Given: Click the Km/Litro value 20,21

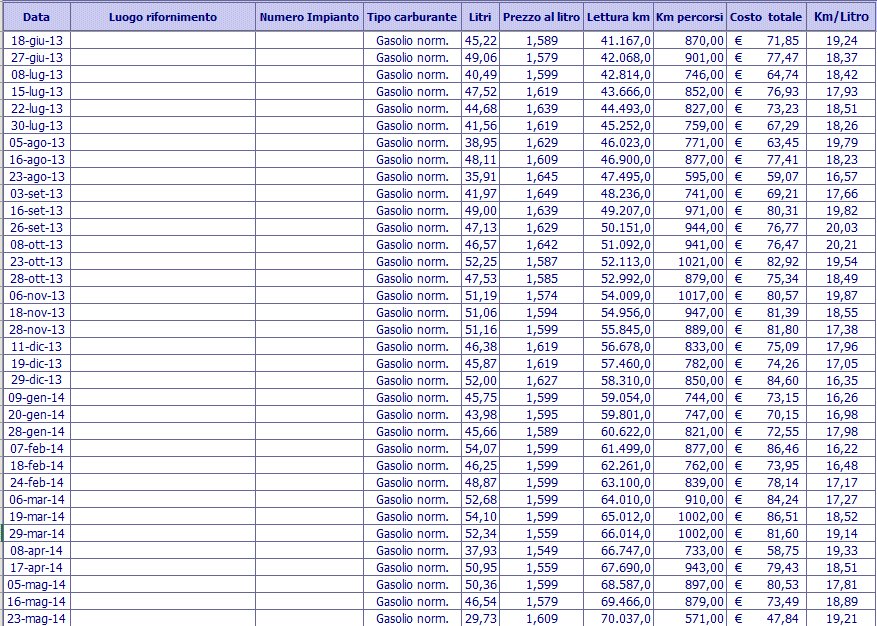Looking at the screenshot, I should (840, 244).
